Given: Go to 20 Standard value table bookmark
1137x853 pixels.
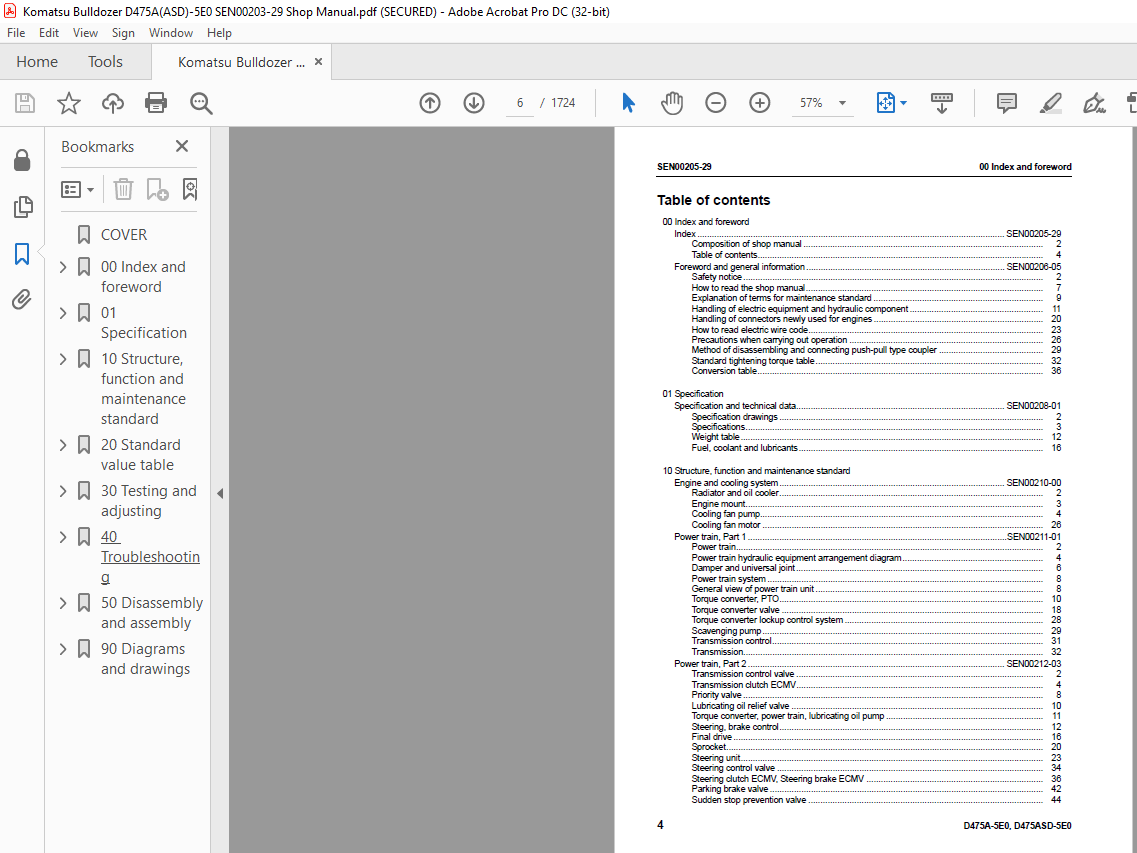Looking at the screenshot, I should tap(141, 455).
